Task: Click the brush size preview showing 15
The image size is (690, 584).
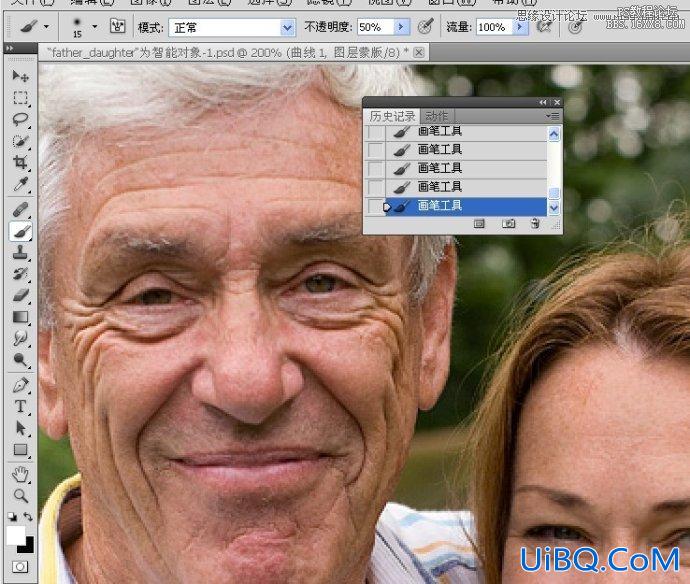Action: click(77, 27)
